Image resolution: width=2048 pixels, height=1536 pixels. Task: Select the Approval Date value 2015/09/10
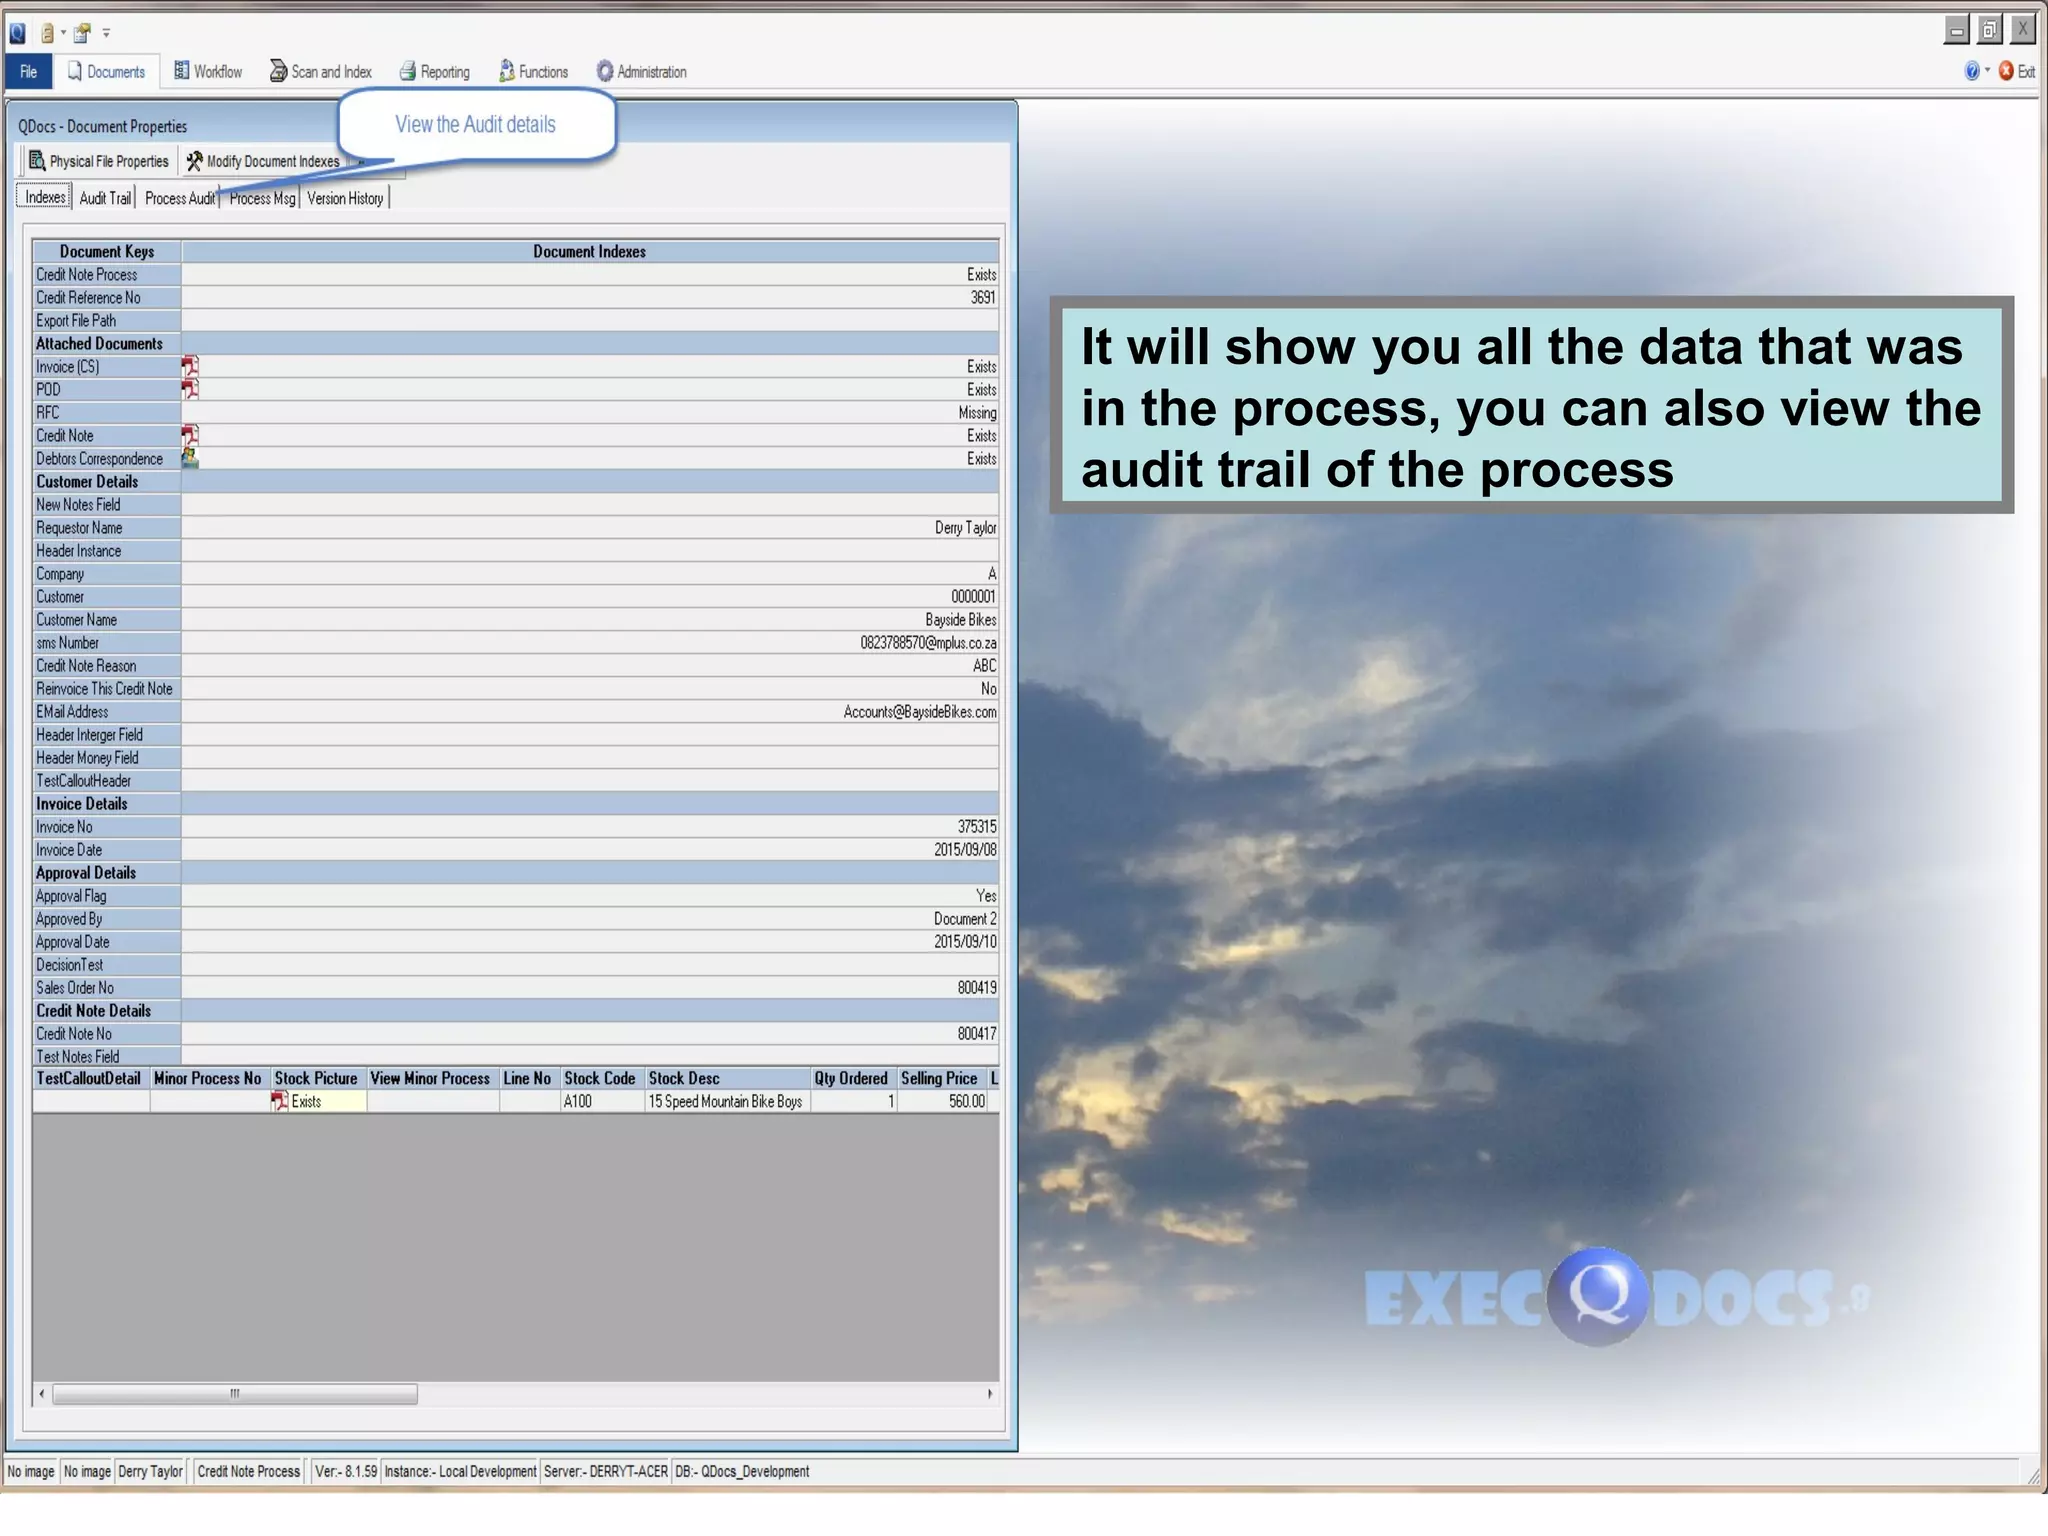click(x=966, y=942)
